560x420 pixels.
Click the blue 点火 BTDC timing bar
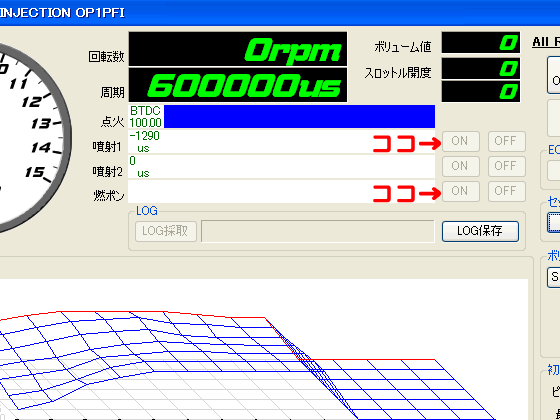click(x=299, y=116)
